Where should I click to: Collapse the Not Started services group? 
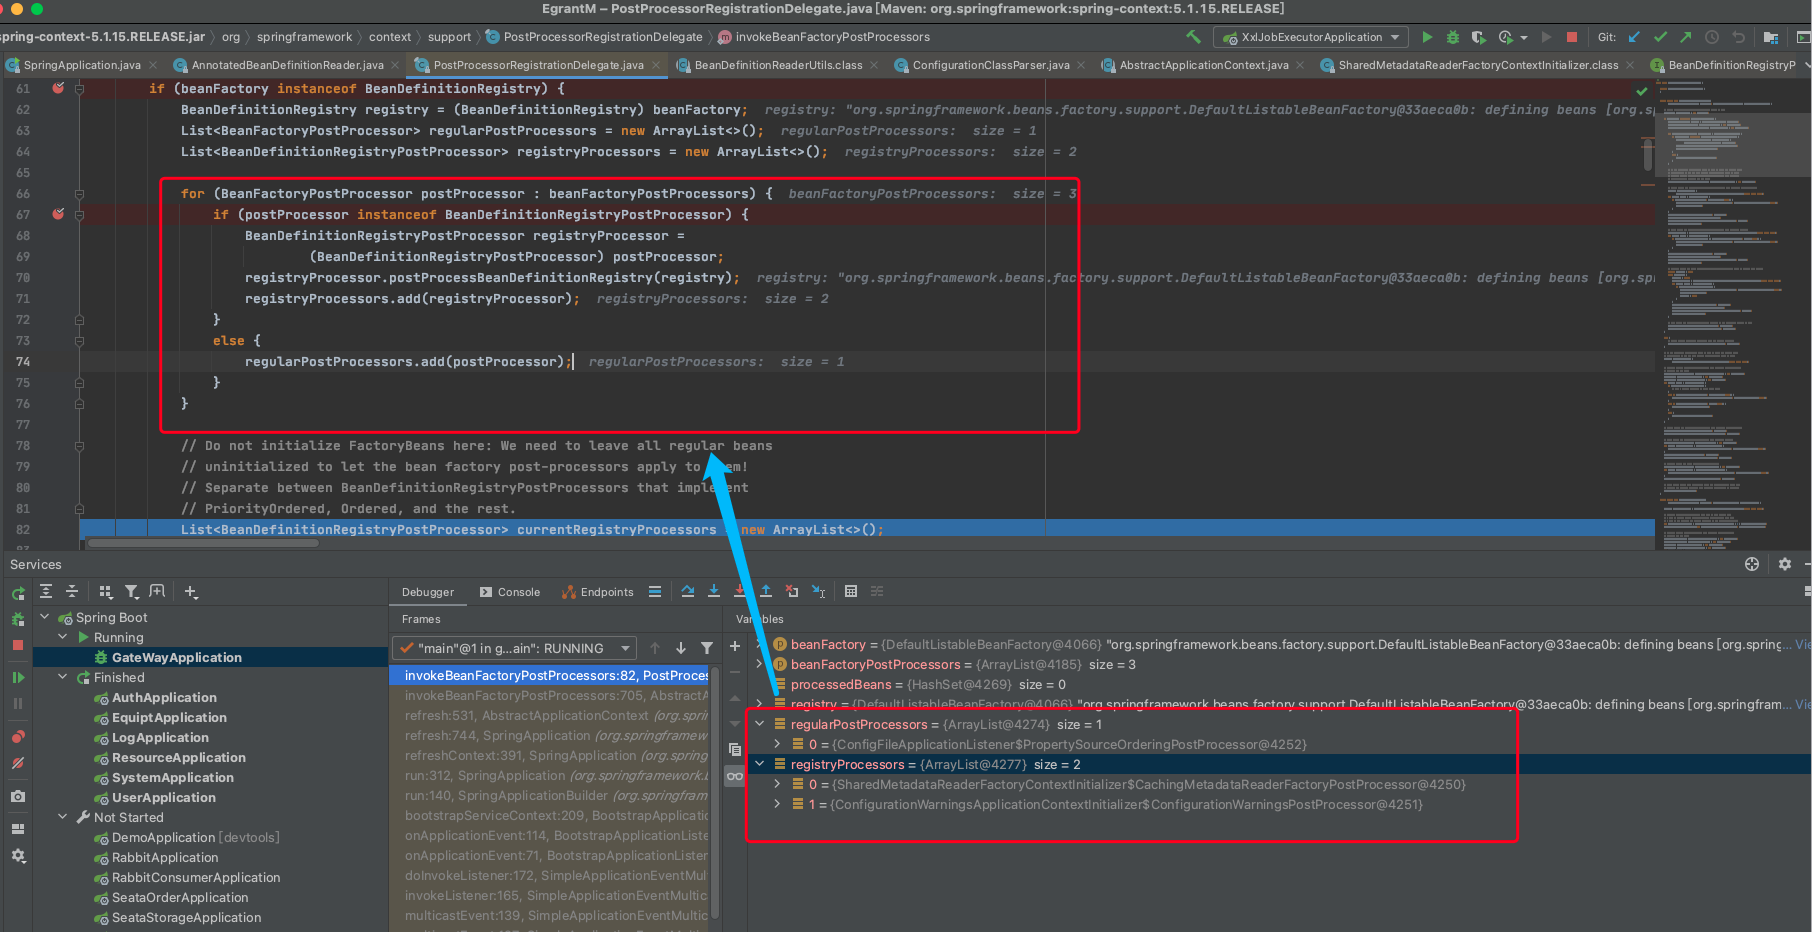pyautogui.click(x=63, y=817)
